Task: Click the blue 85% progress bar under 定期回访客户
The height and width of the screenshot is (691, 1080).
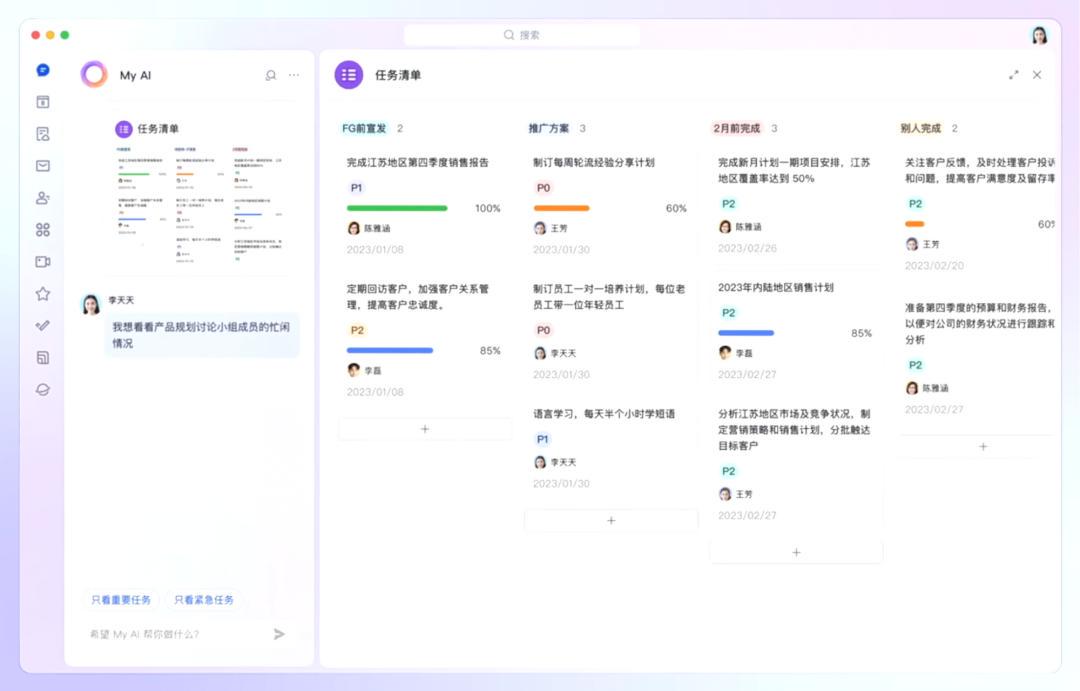Action: pyautogui.click(x=390, y=351)
